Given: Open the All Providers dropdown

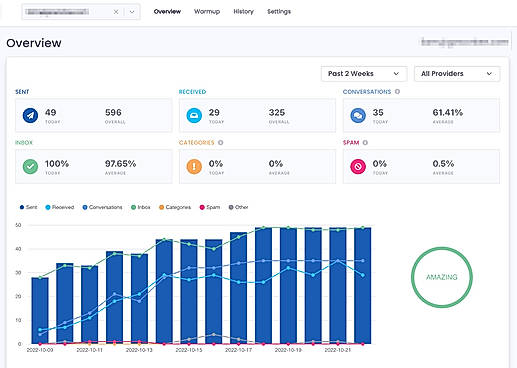Looking at the screenshot, I should pyautogui.click(x=457, y=74).
